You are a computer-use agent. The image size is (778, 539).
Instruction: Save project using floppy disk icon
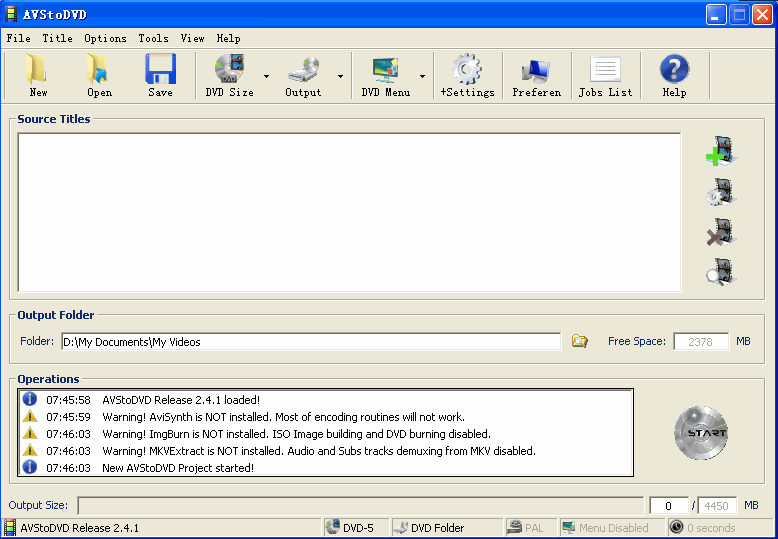(x=160, y=76)
